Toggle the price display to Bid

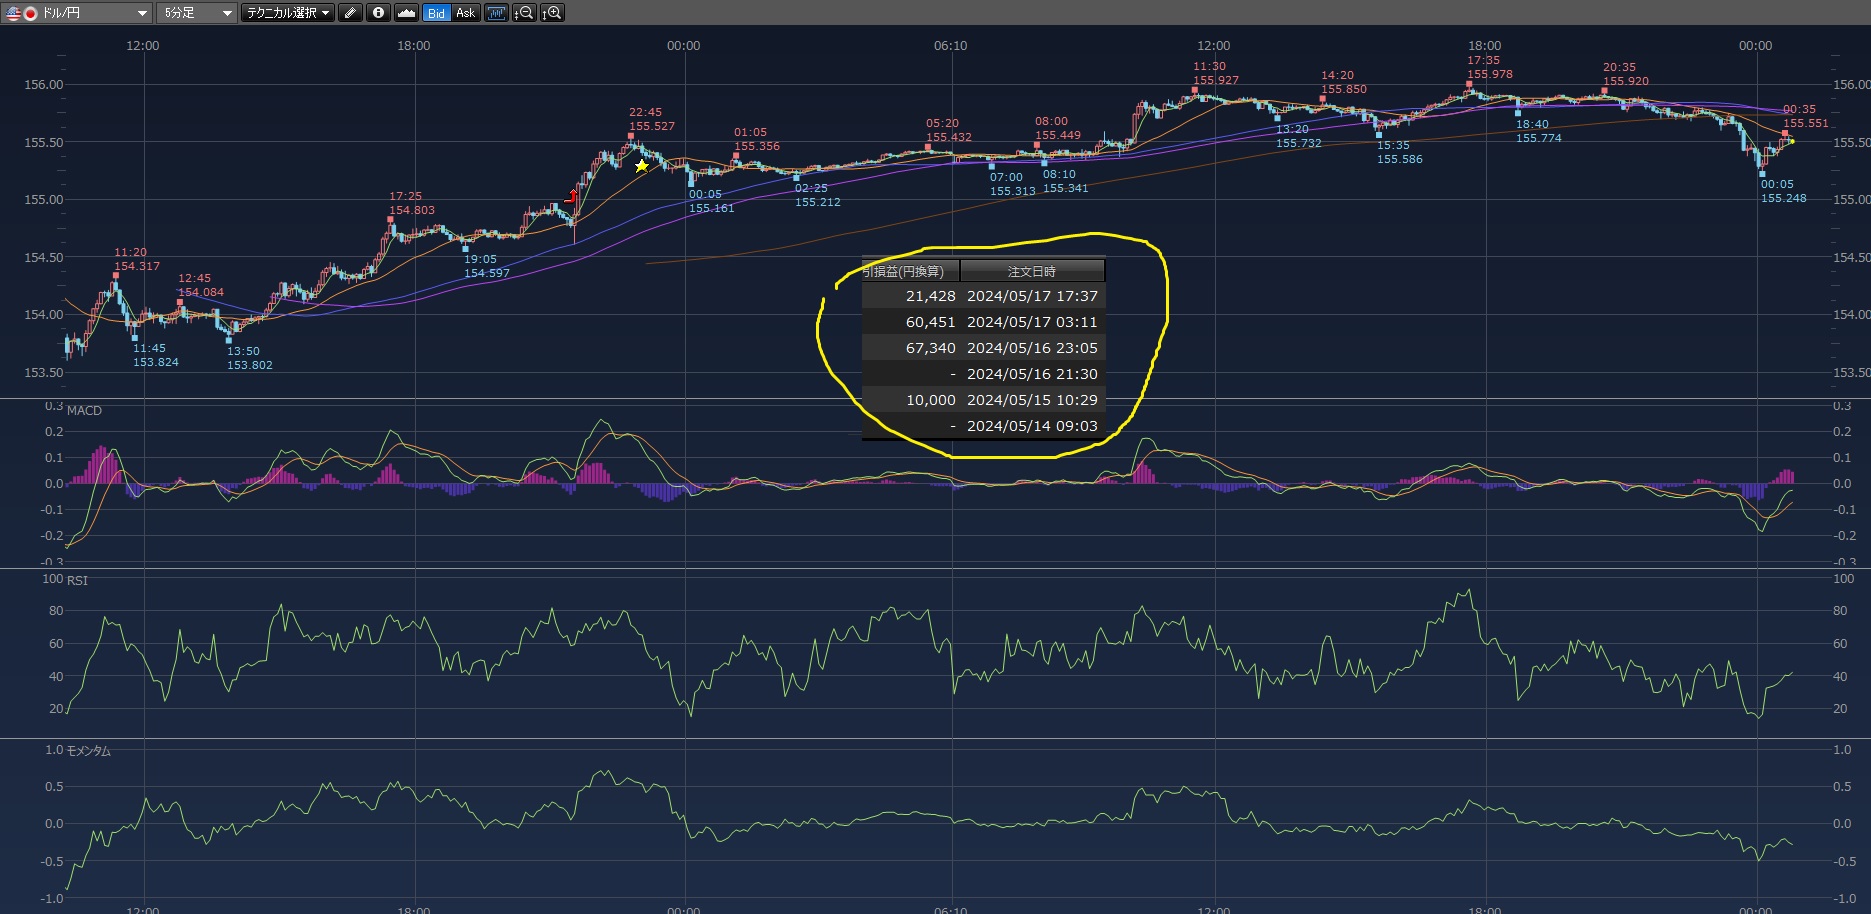pos(436,13)
